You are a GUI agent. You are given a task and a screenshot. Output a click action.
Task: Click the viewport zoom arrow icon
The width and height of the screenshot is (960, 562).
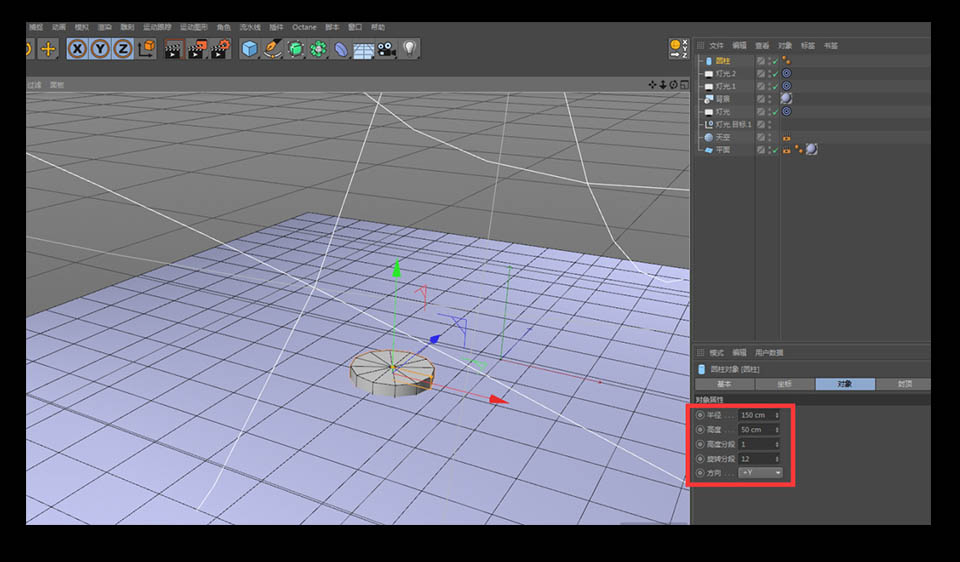[662, 84]
